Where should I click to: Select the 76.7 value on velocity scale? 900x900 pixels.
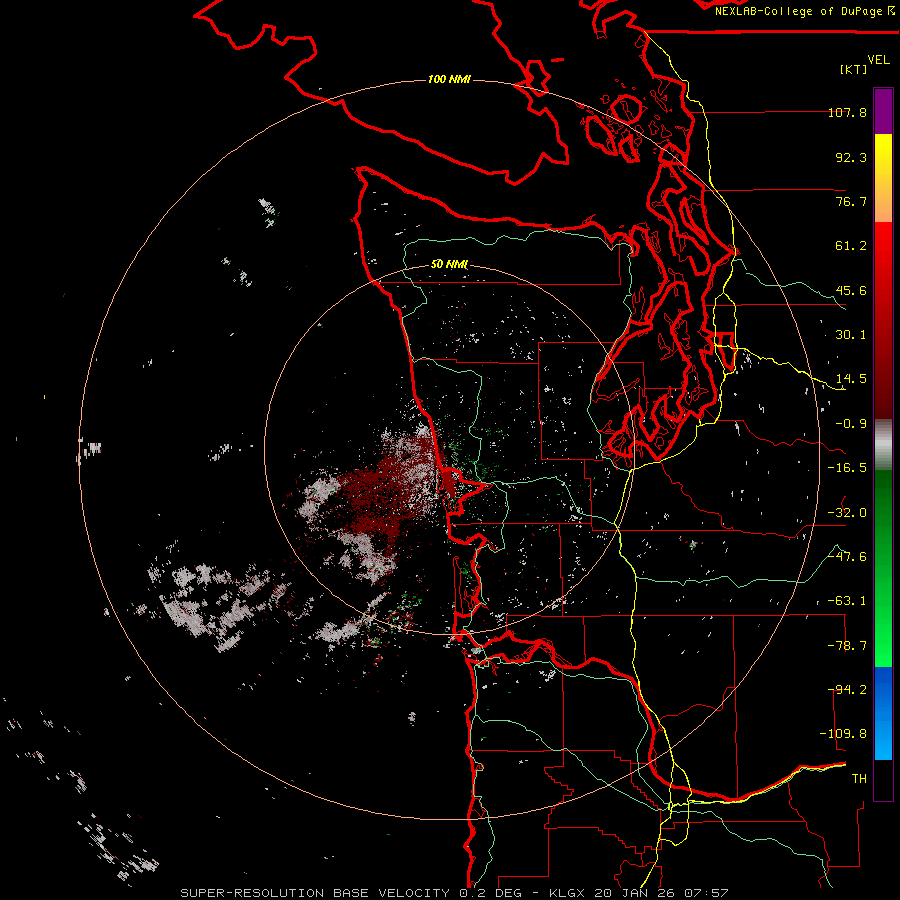851,201
